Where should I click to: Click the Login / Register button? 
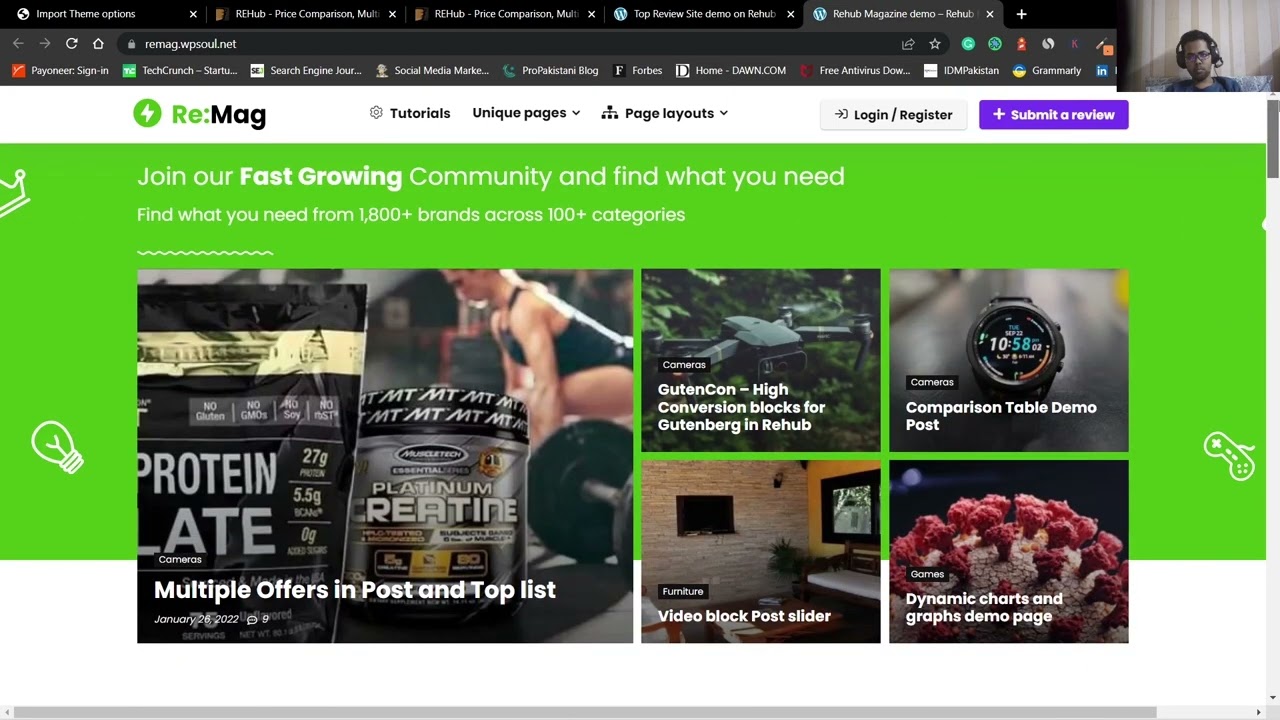tap(893, 114)
